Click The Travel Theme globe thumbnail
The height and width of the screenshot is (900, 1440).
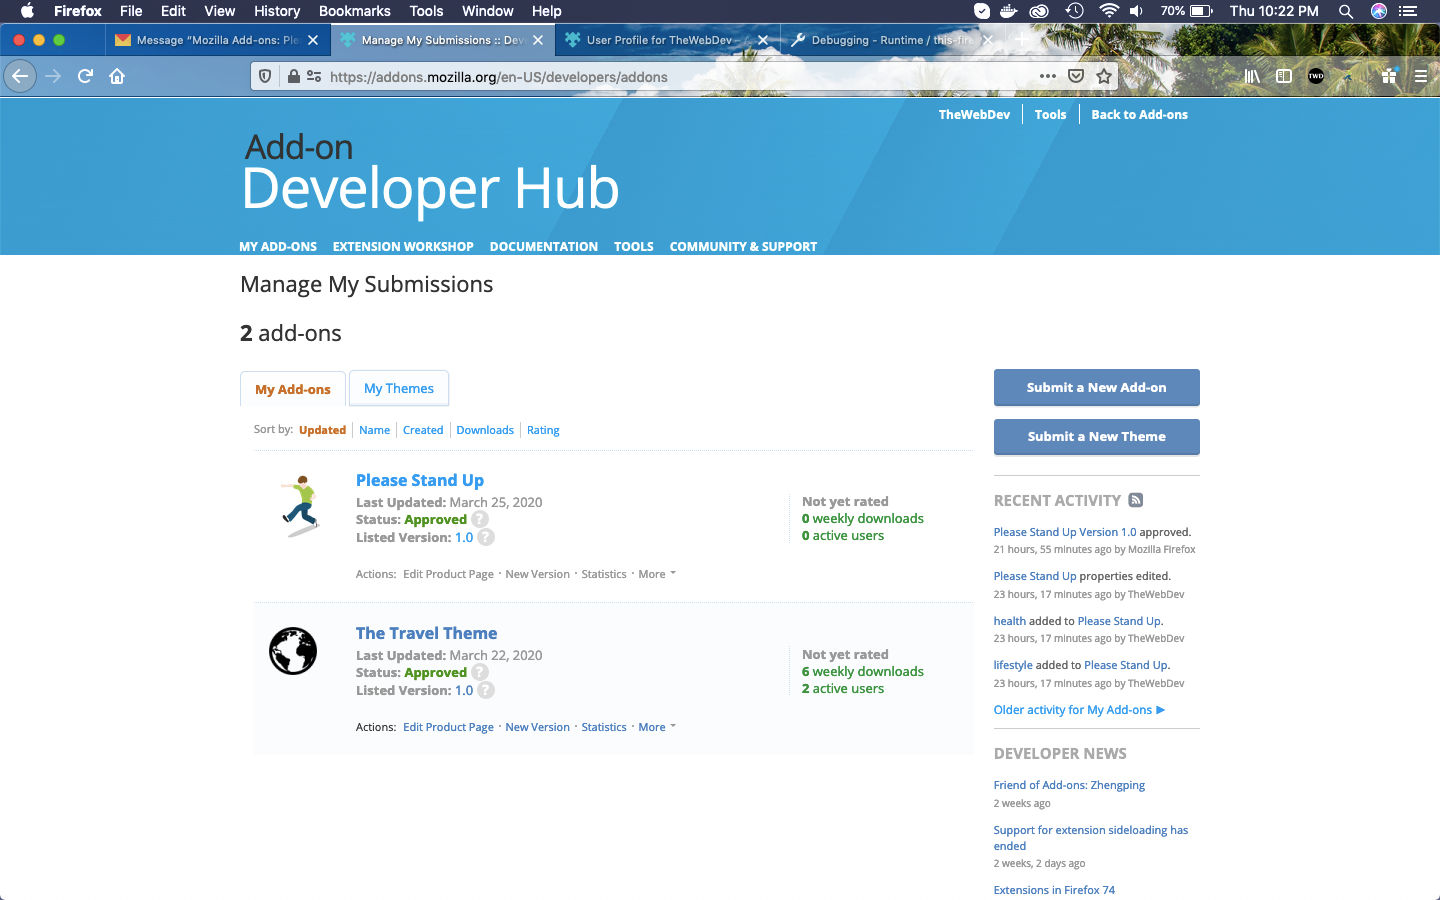pos(293,651)
